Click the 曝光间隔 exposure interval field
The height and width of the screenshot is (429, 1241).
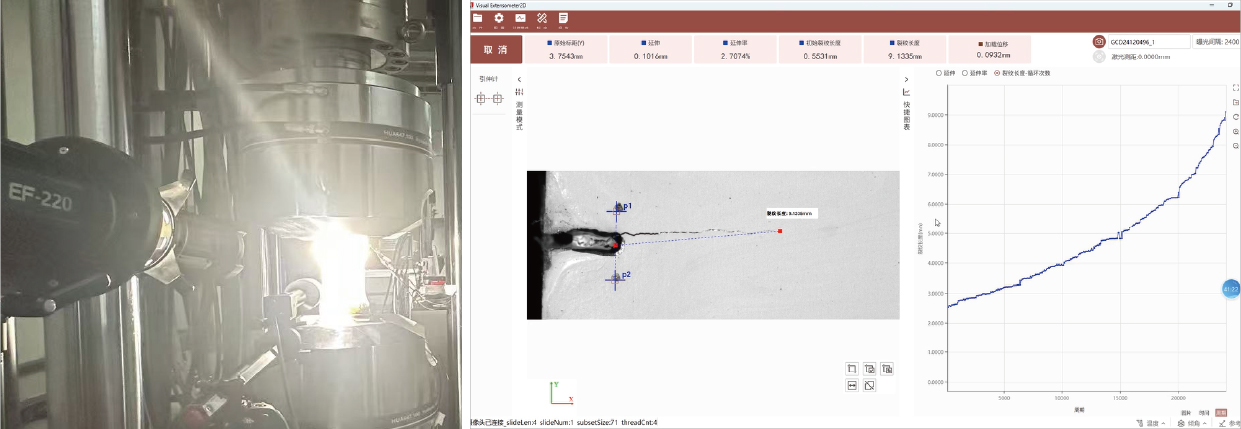tap(1218, 42)
